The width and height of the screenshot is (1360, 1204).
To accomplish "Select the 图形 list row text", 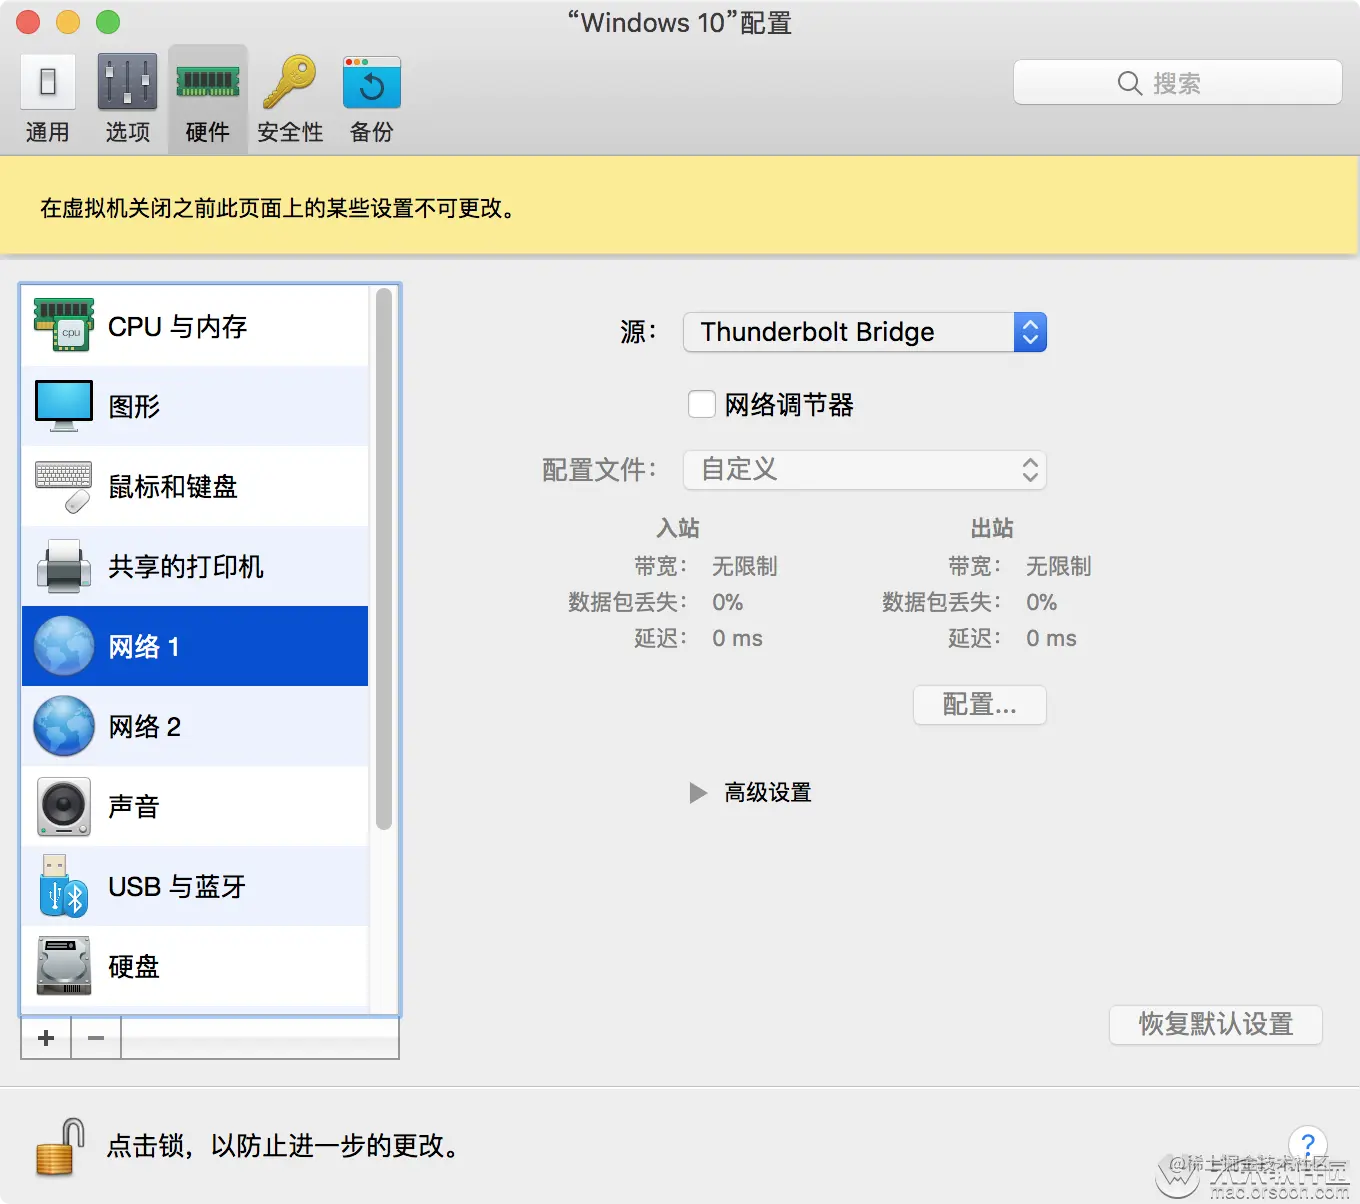I will pos(134,407).
